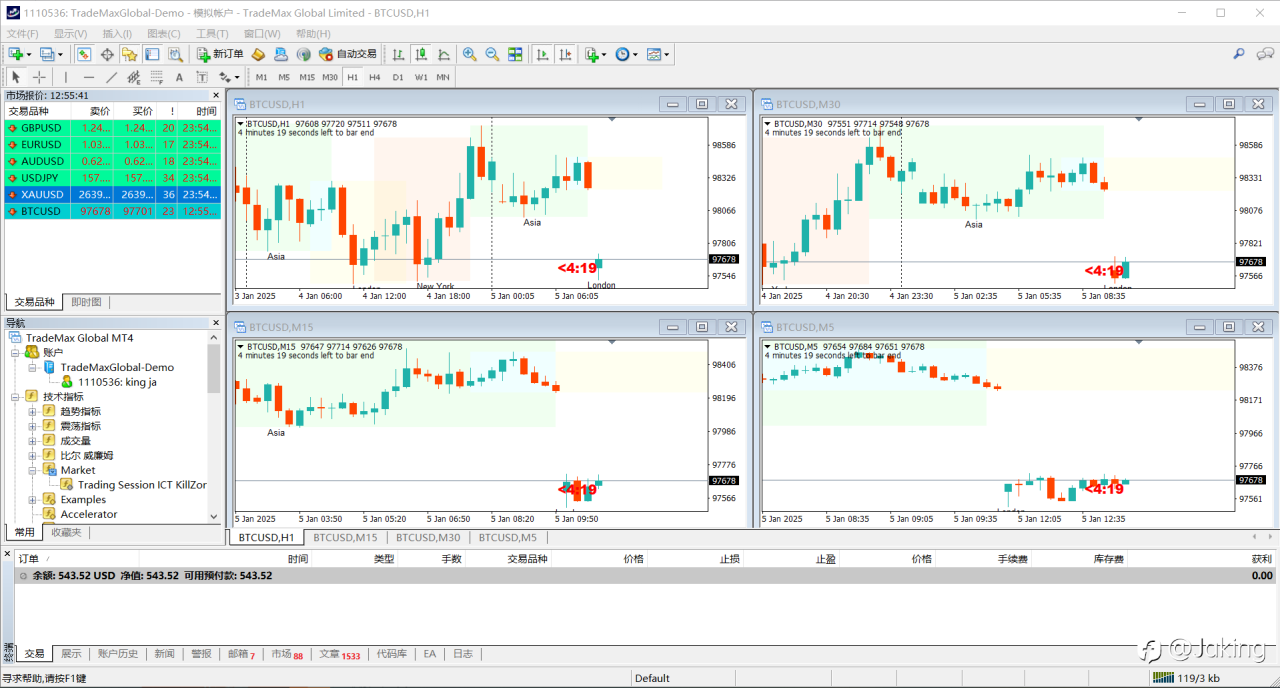Viewport: 1280px width, 688px height.
Task: Click the zoom out magnifier icon
Action: pyautogui.click(x=492, y=54)
